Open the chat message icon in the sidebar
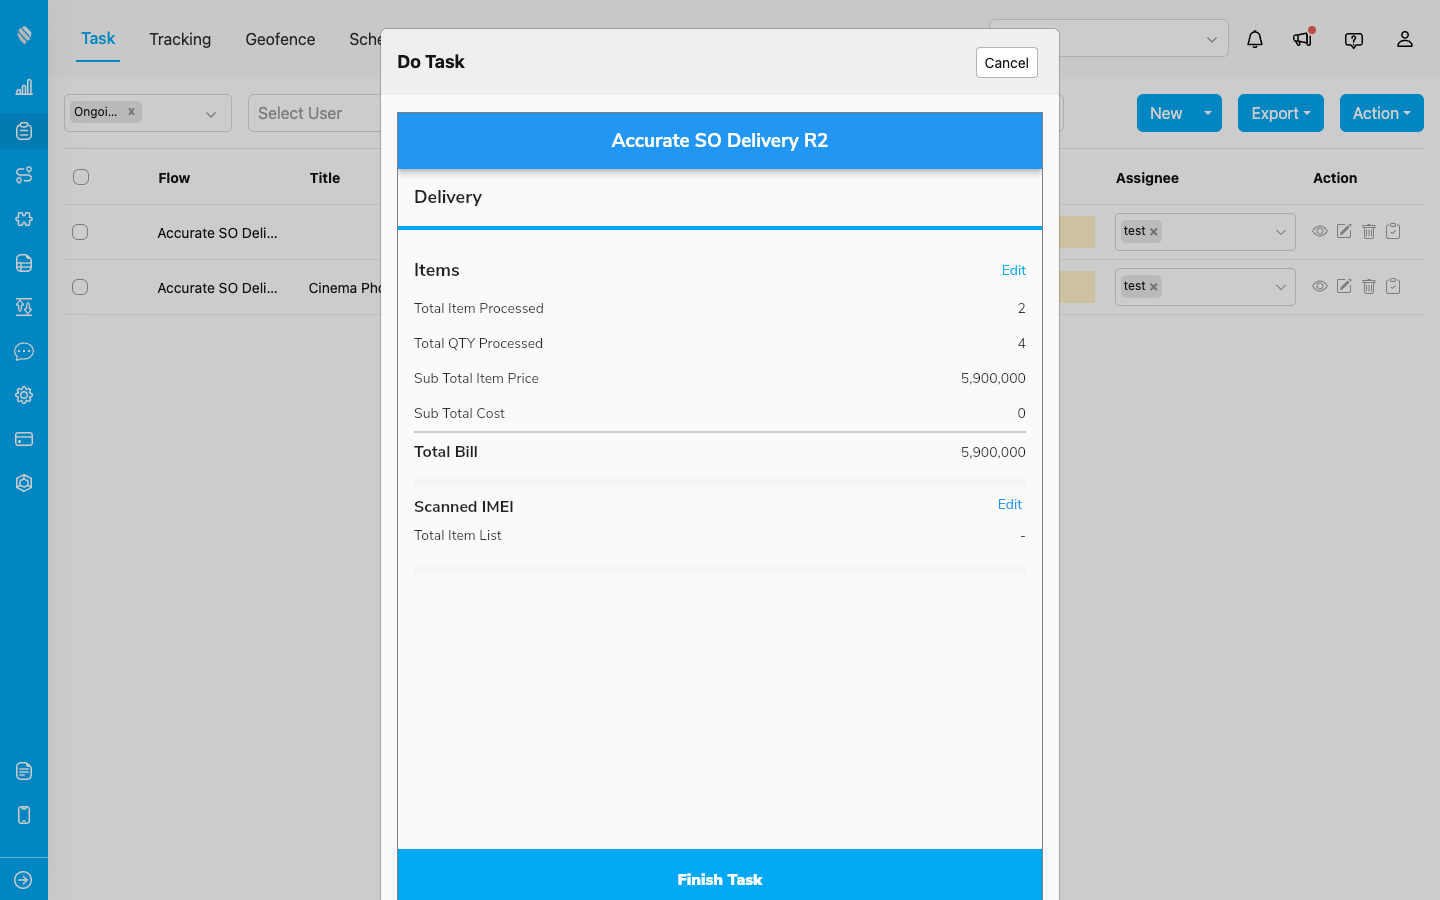The height and width of the screenshot is (900, 1440). point(24,351)
